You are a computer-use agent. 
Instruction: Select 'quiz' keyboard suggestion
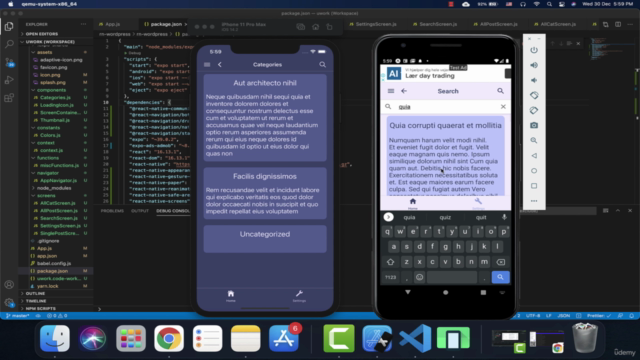tap(445, 217)
